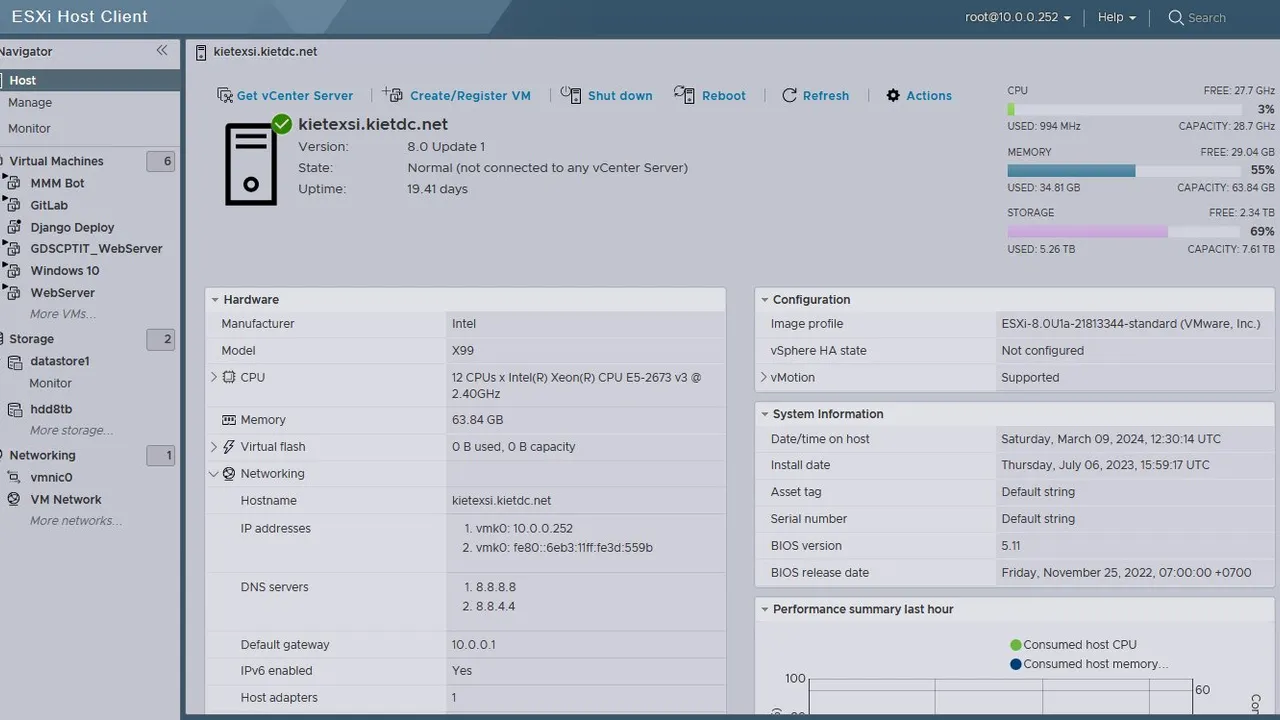Click the Create/Register VM icon

393,95
